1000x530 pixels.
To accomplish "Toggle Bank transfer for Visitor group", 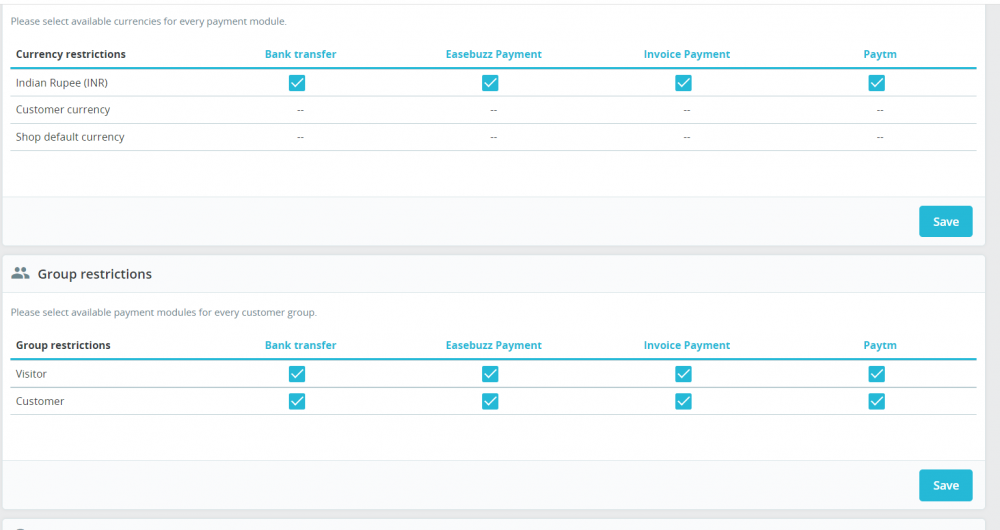I will click(x=297, y=374).
